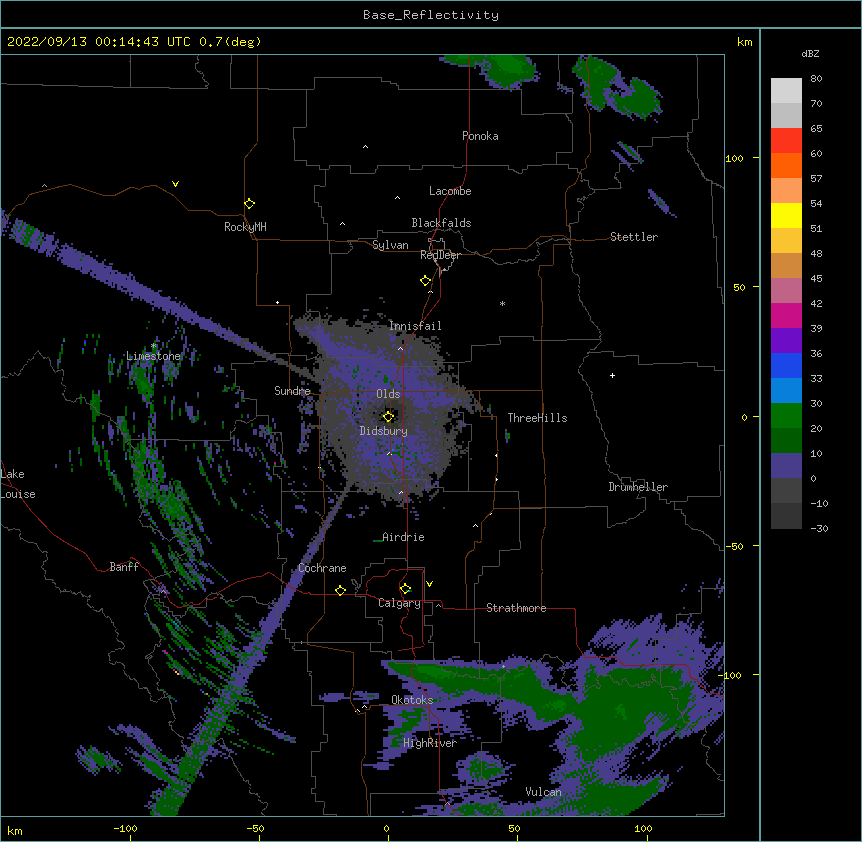Screen dimensions: 862x842
Task: Click the yellow V marker right of Calgary
Action: tap(429, 584)
